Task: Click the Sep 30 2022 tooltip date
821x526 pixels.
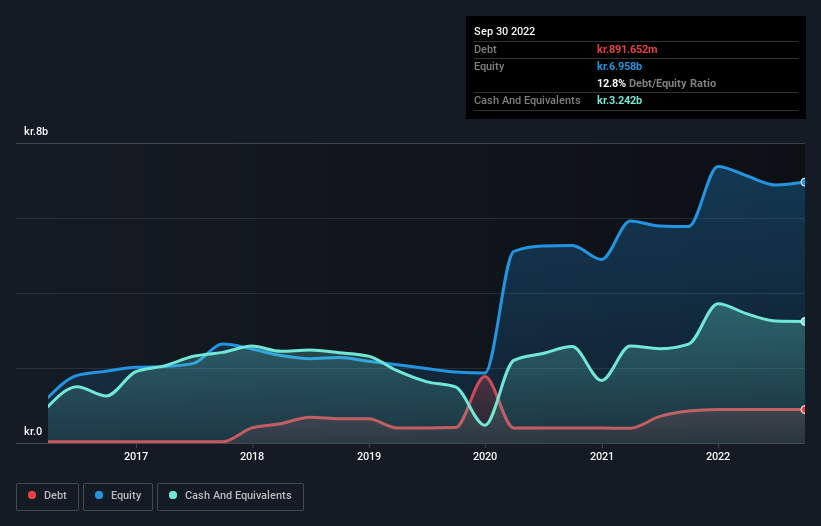Action: click(x=504, y=31)
